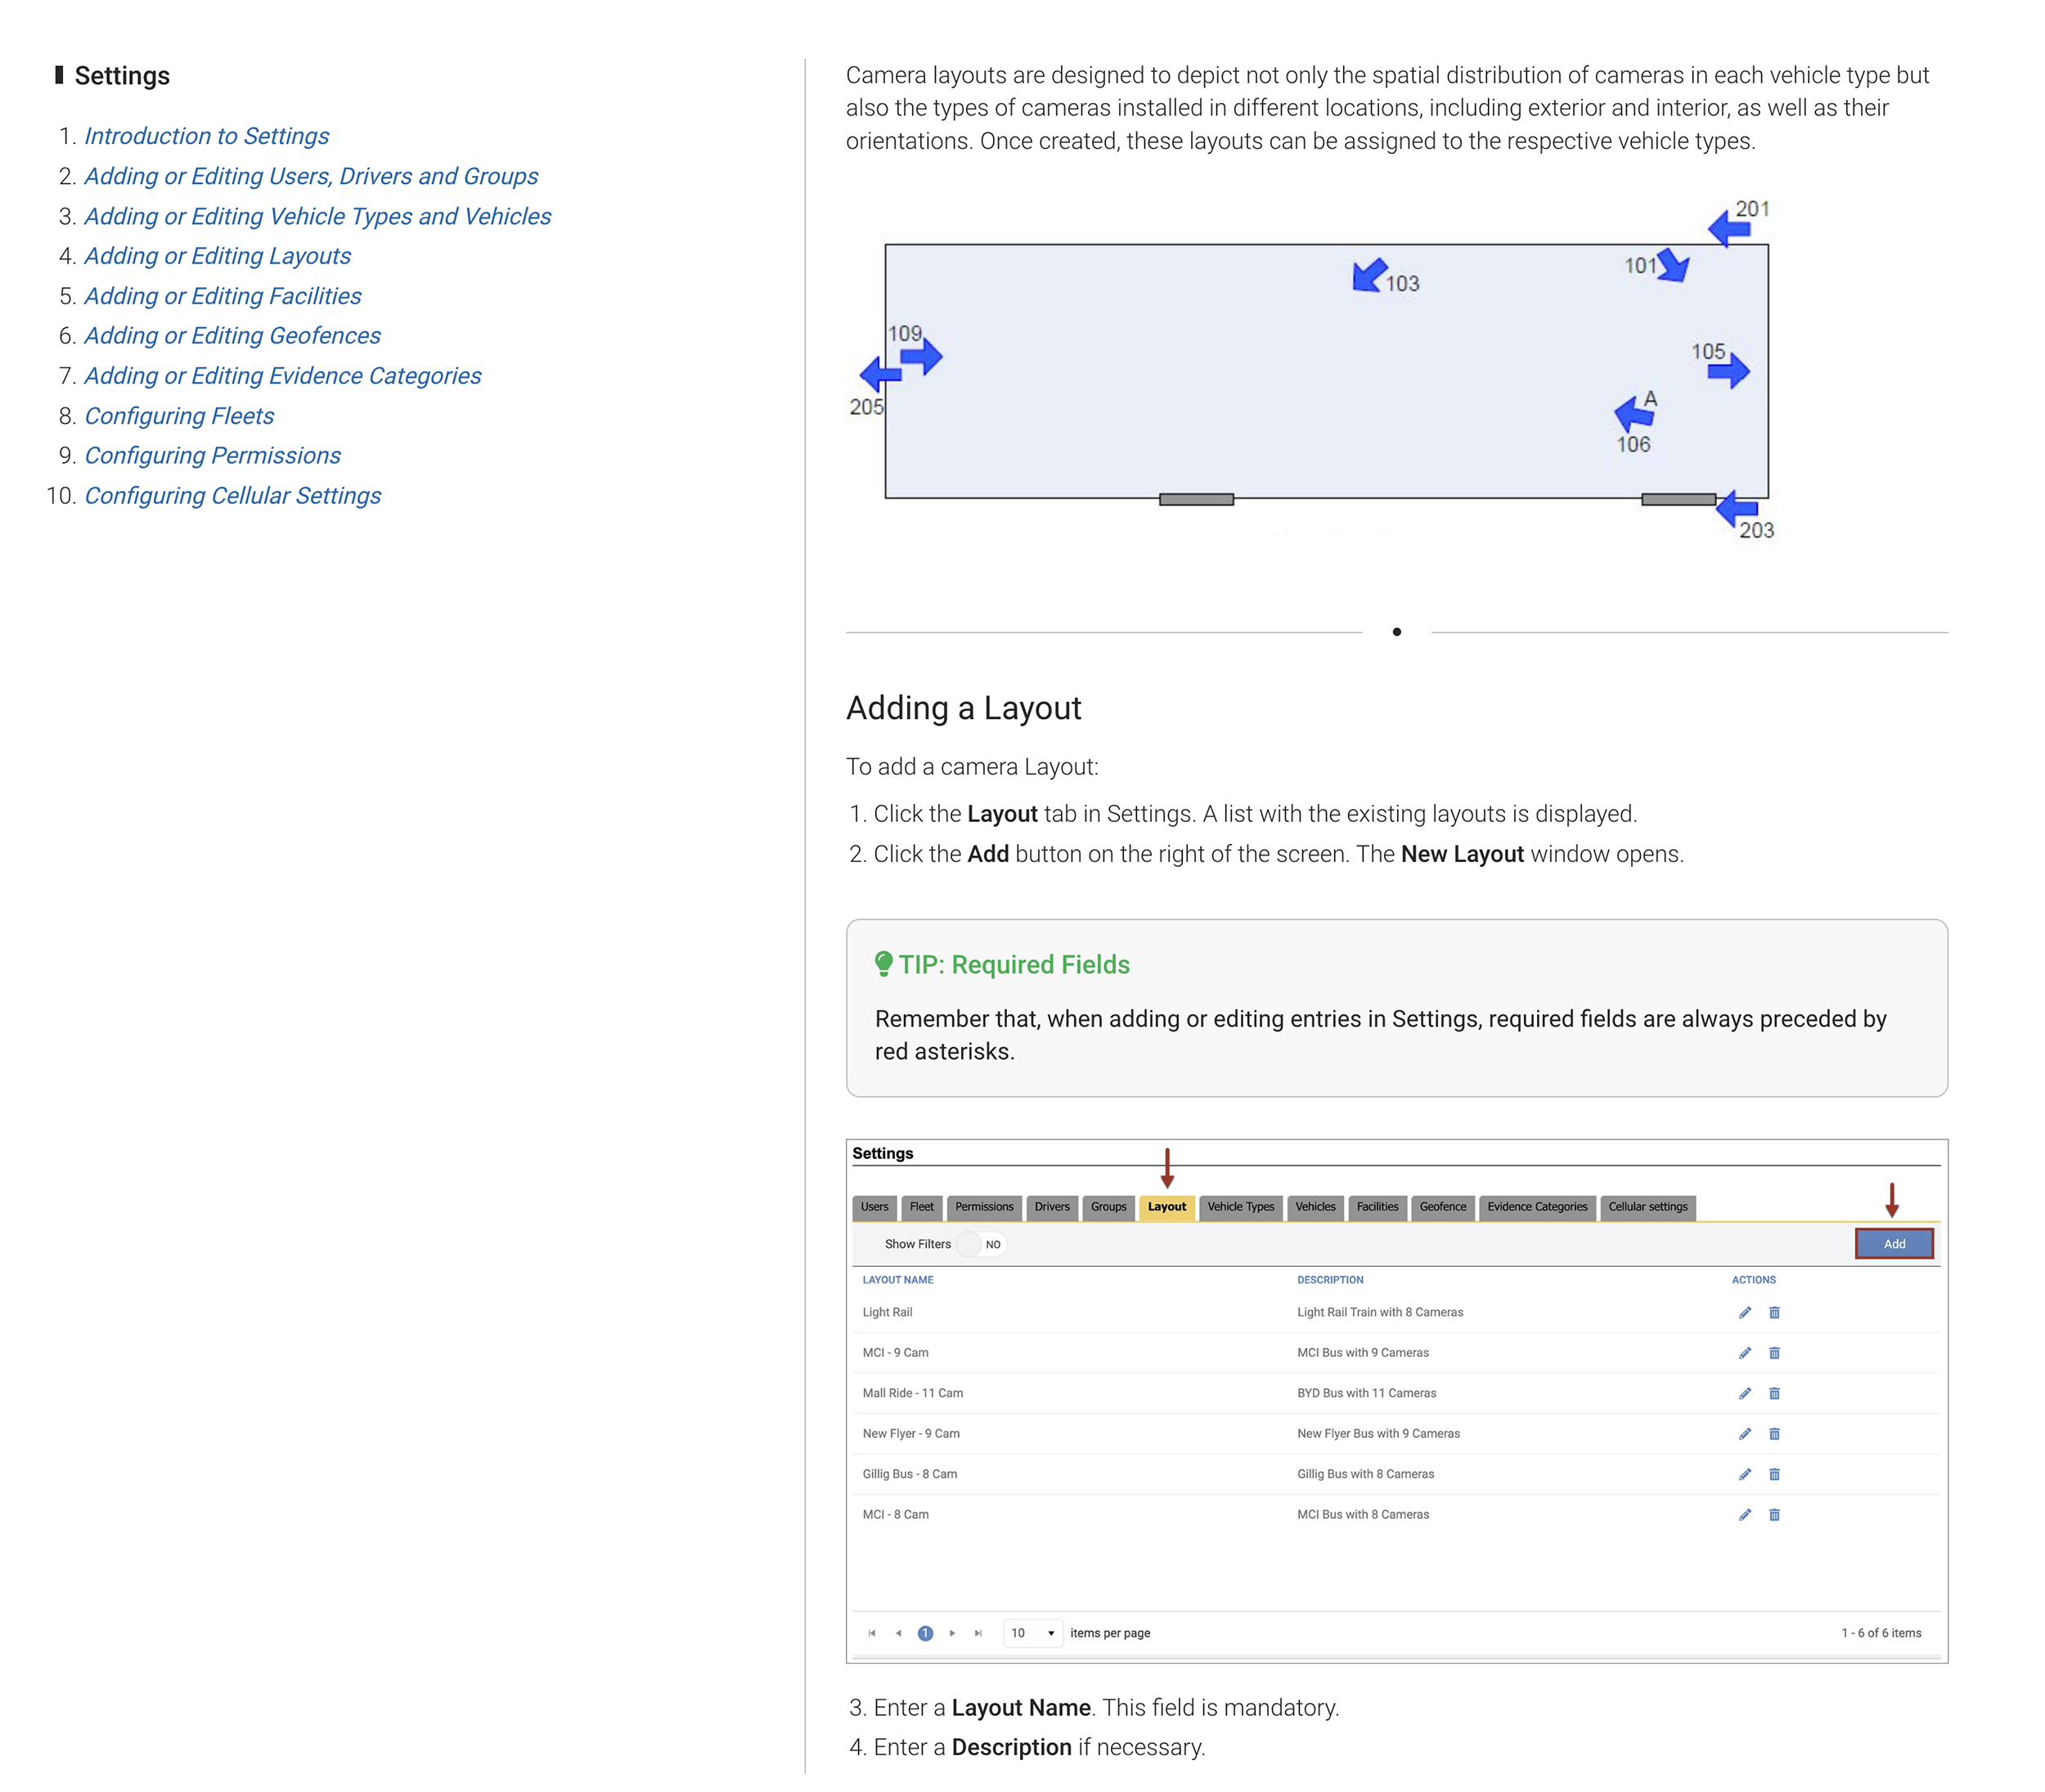Viewport: 2045px width, 1792px height.
Task: Click the next page arrow in pager
Action: tap(952, 1633)
